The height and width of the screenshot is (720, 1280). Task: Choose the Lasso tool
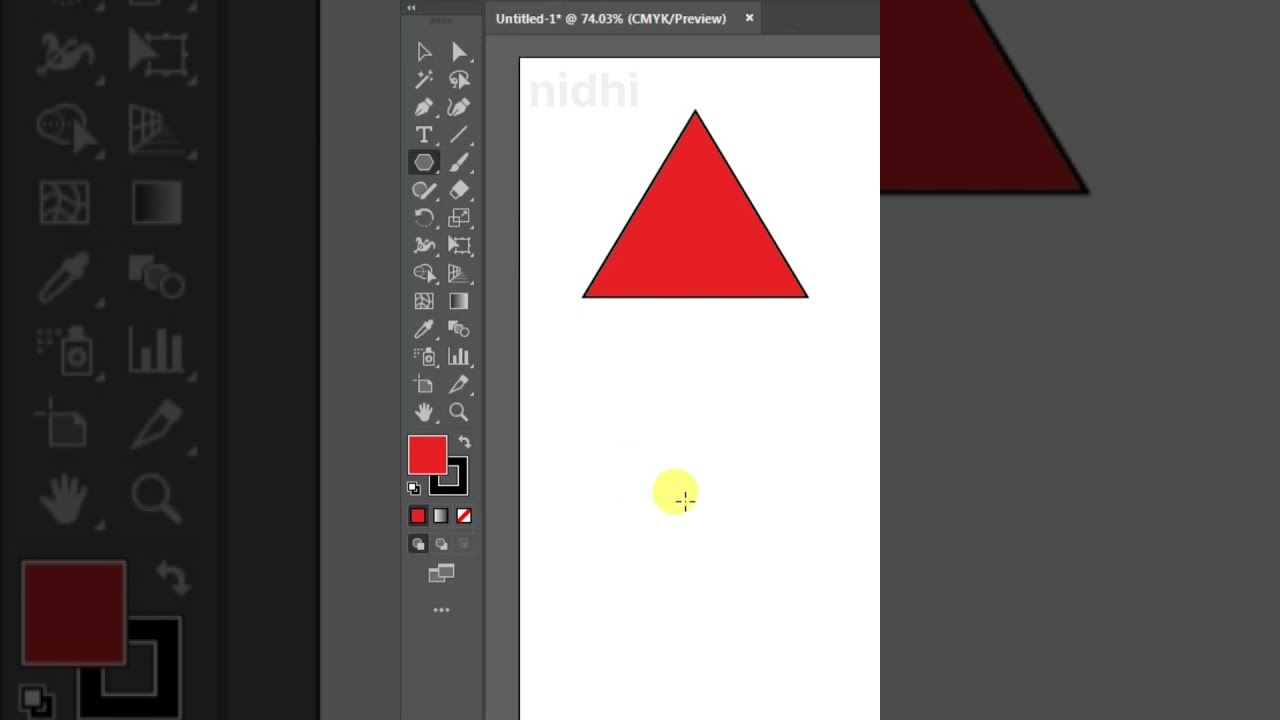[x=459, y=80]
